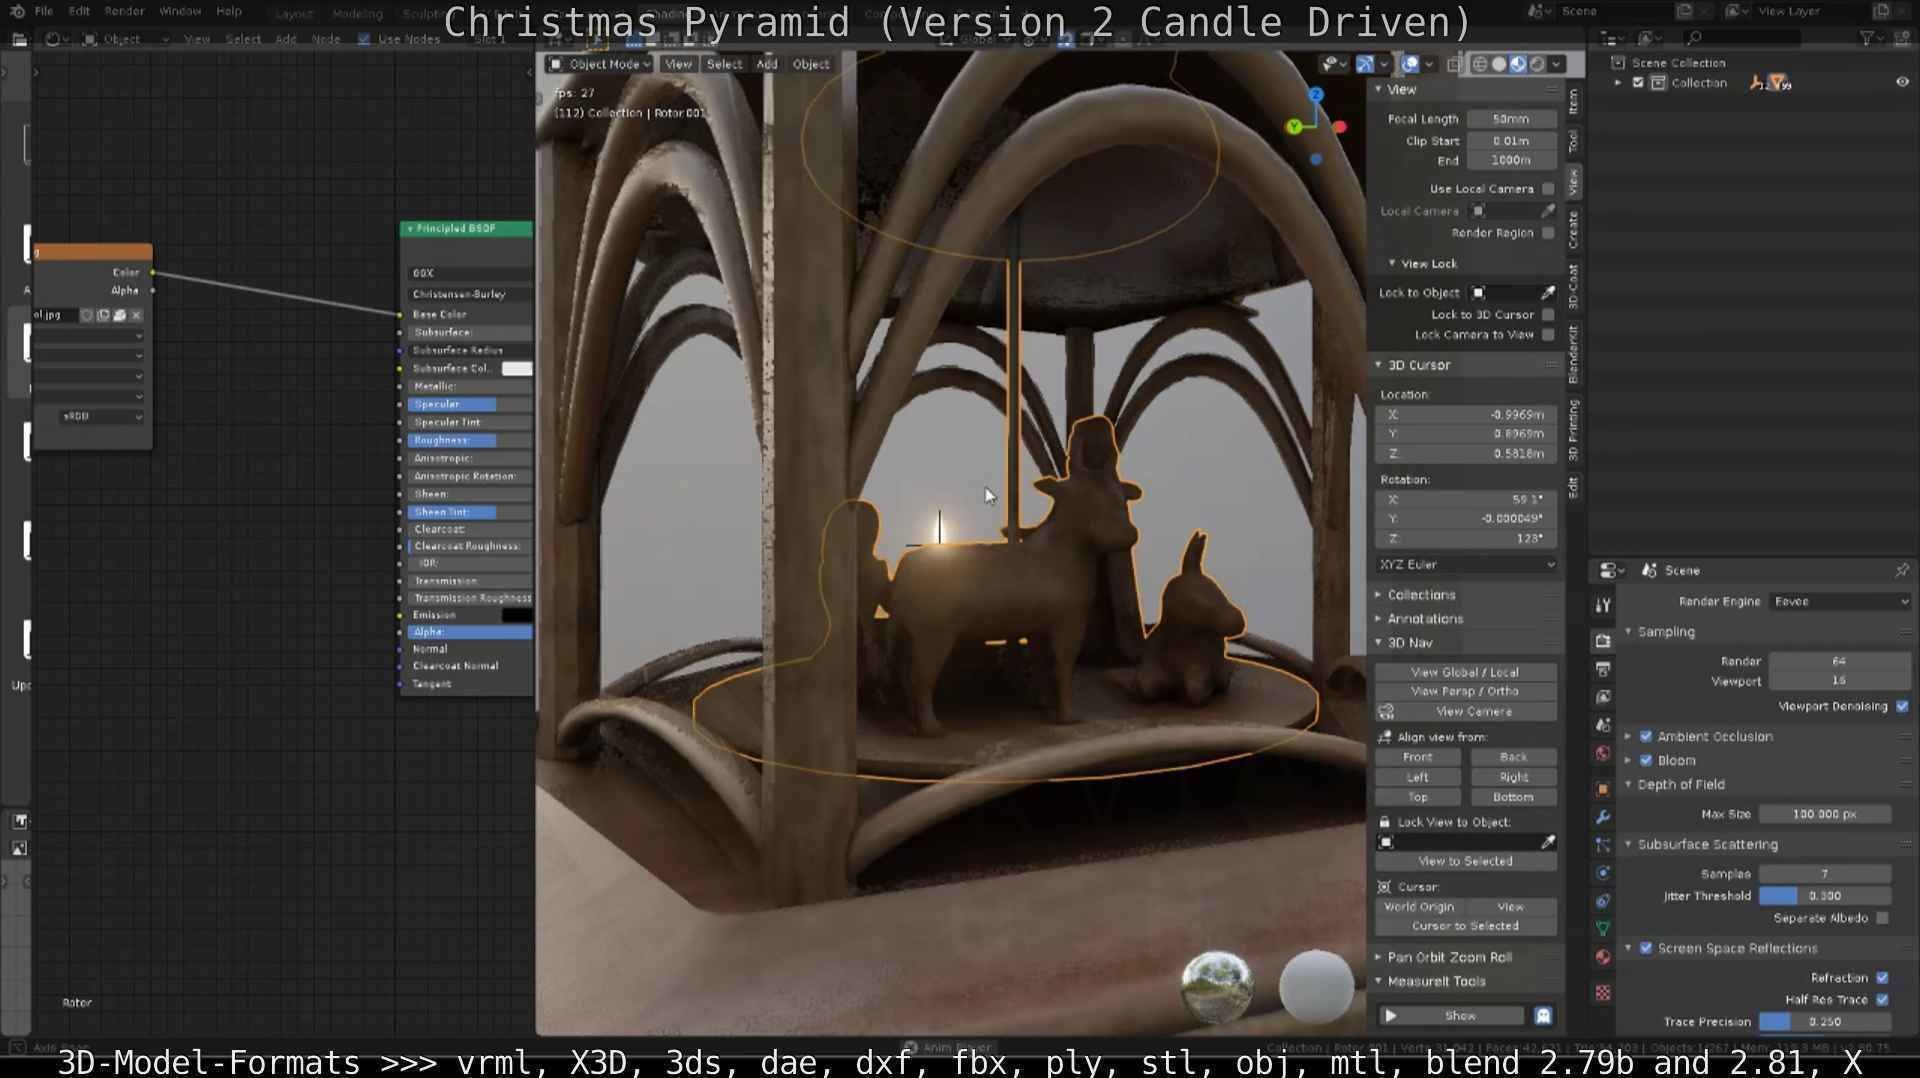Open the Object Constraints tab icon
Image resolution: width=1920 pixels, height=1078 pixels.
click(1603, 901)
